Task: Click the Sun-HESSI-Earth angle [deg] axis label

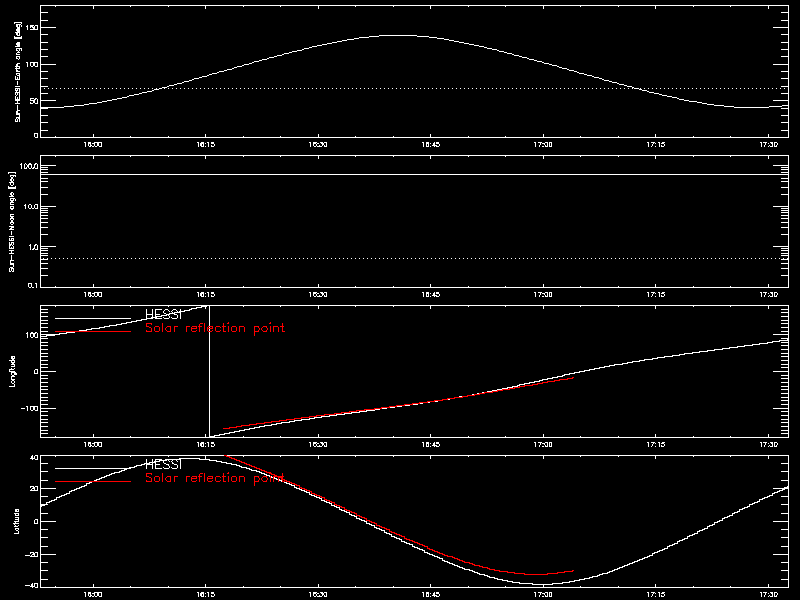Action: point(17,72)
